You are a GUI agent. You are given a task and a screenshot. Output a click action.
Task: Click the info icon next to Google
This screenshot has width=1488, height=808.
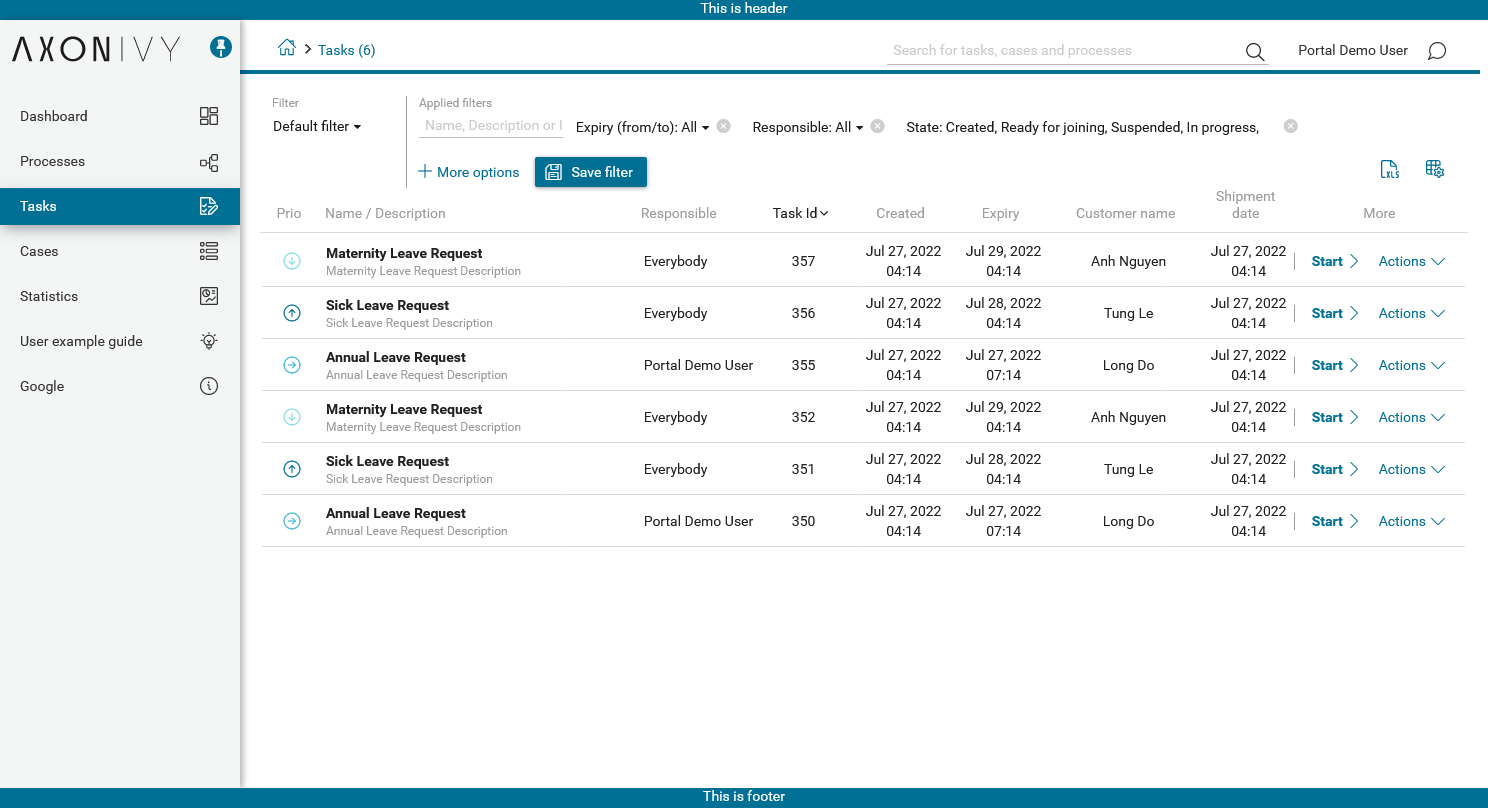coord(209,386)
